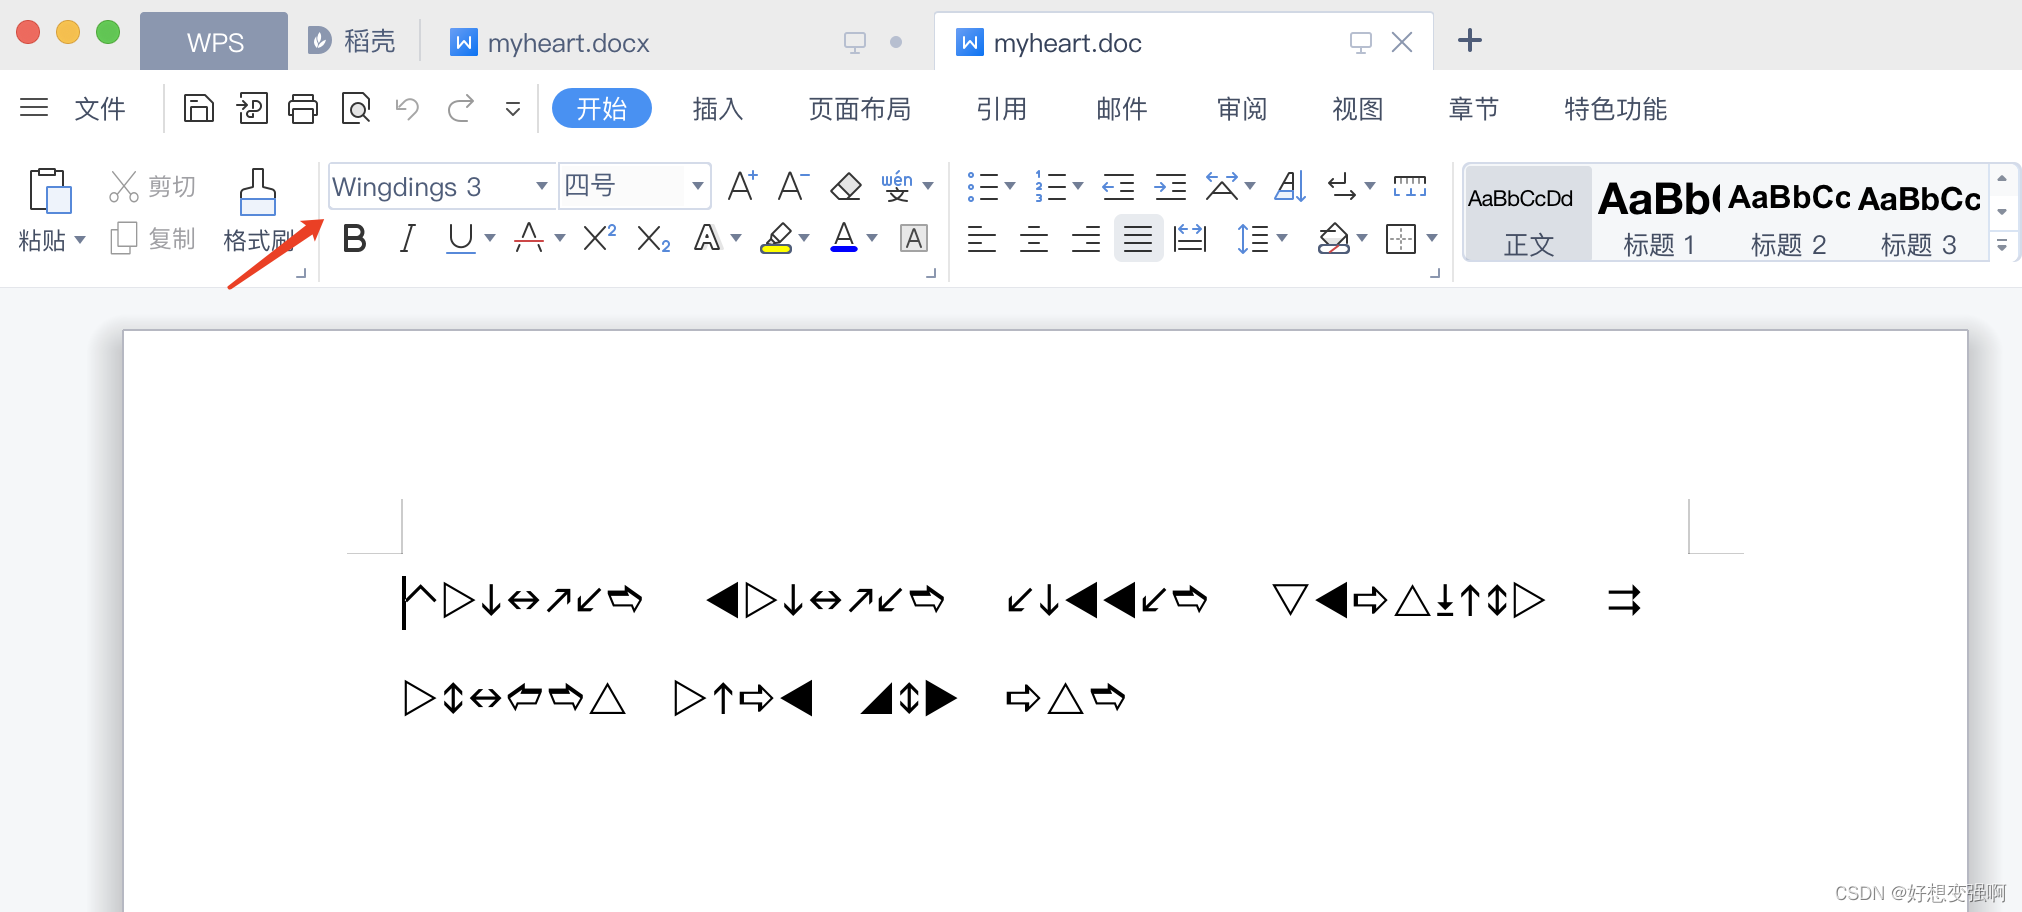2022x912 pixels.
Task: Align text left
Action: 982,239
